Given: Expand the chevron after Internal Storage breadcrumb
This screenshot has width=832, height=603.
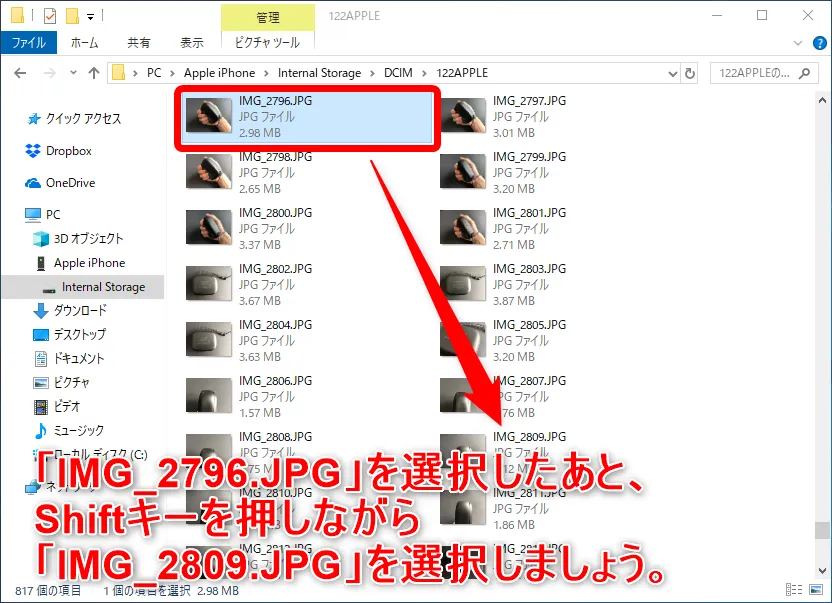Looking at the screenshot, I should tap(372, 73).
